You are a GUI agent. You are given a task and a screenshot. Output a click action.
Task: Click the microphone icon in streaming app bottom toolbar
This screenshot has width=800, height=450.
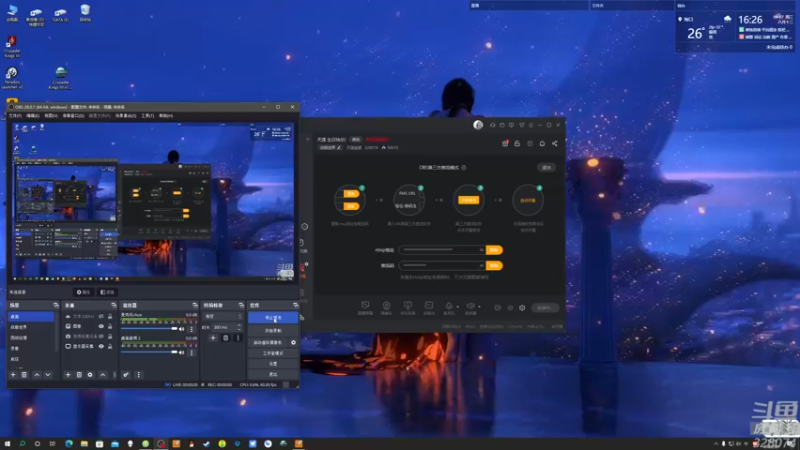(449, 306)
